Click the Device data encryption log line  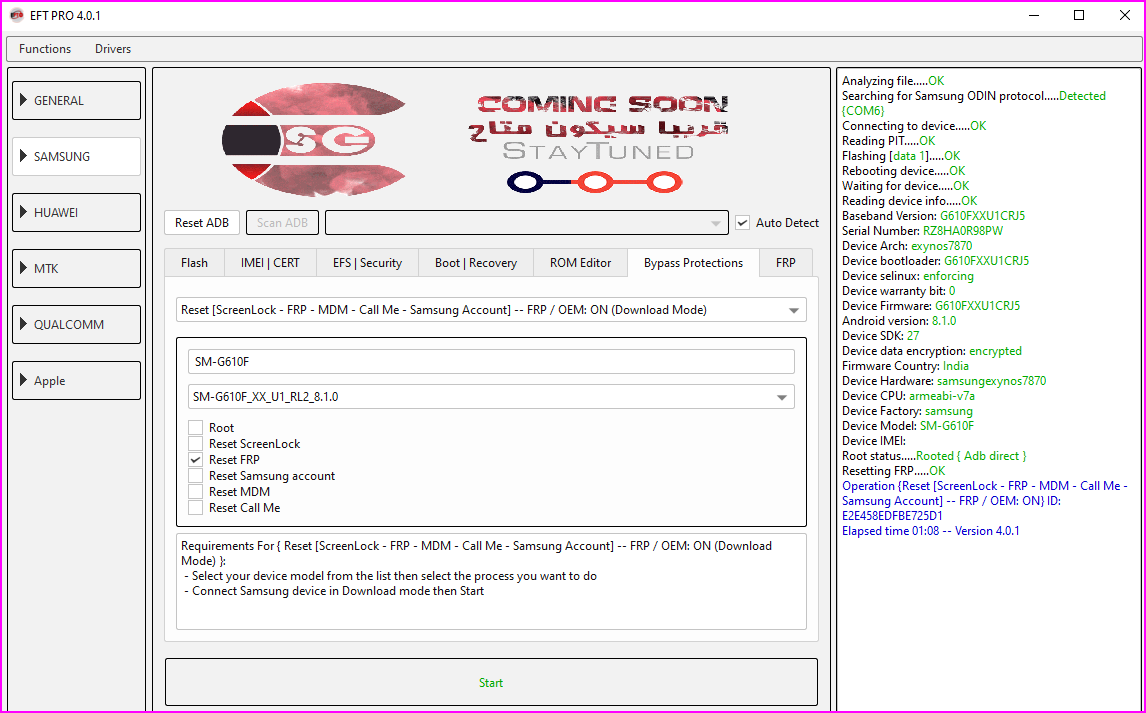(932, 351)
